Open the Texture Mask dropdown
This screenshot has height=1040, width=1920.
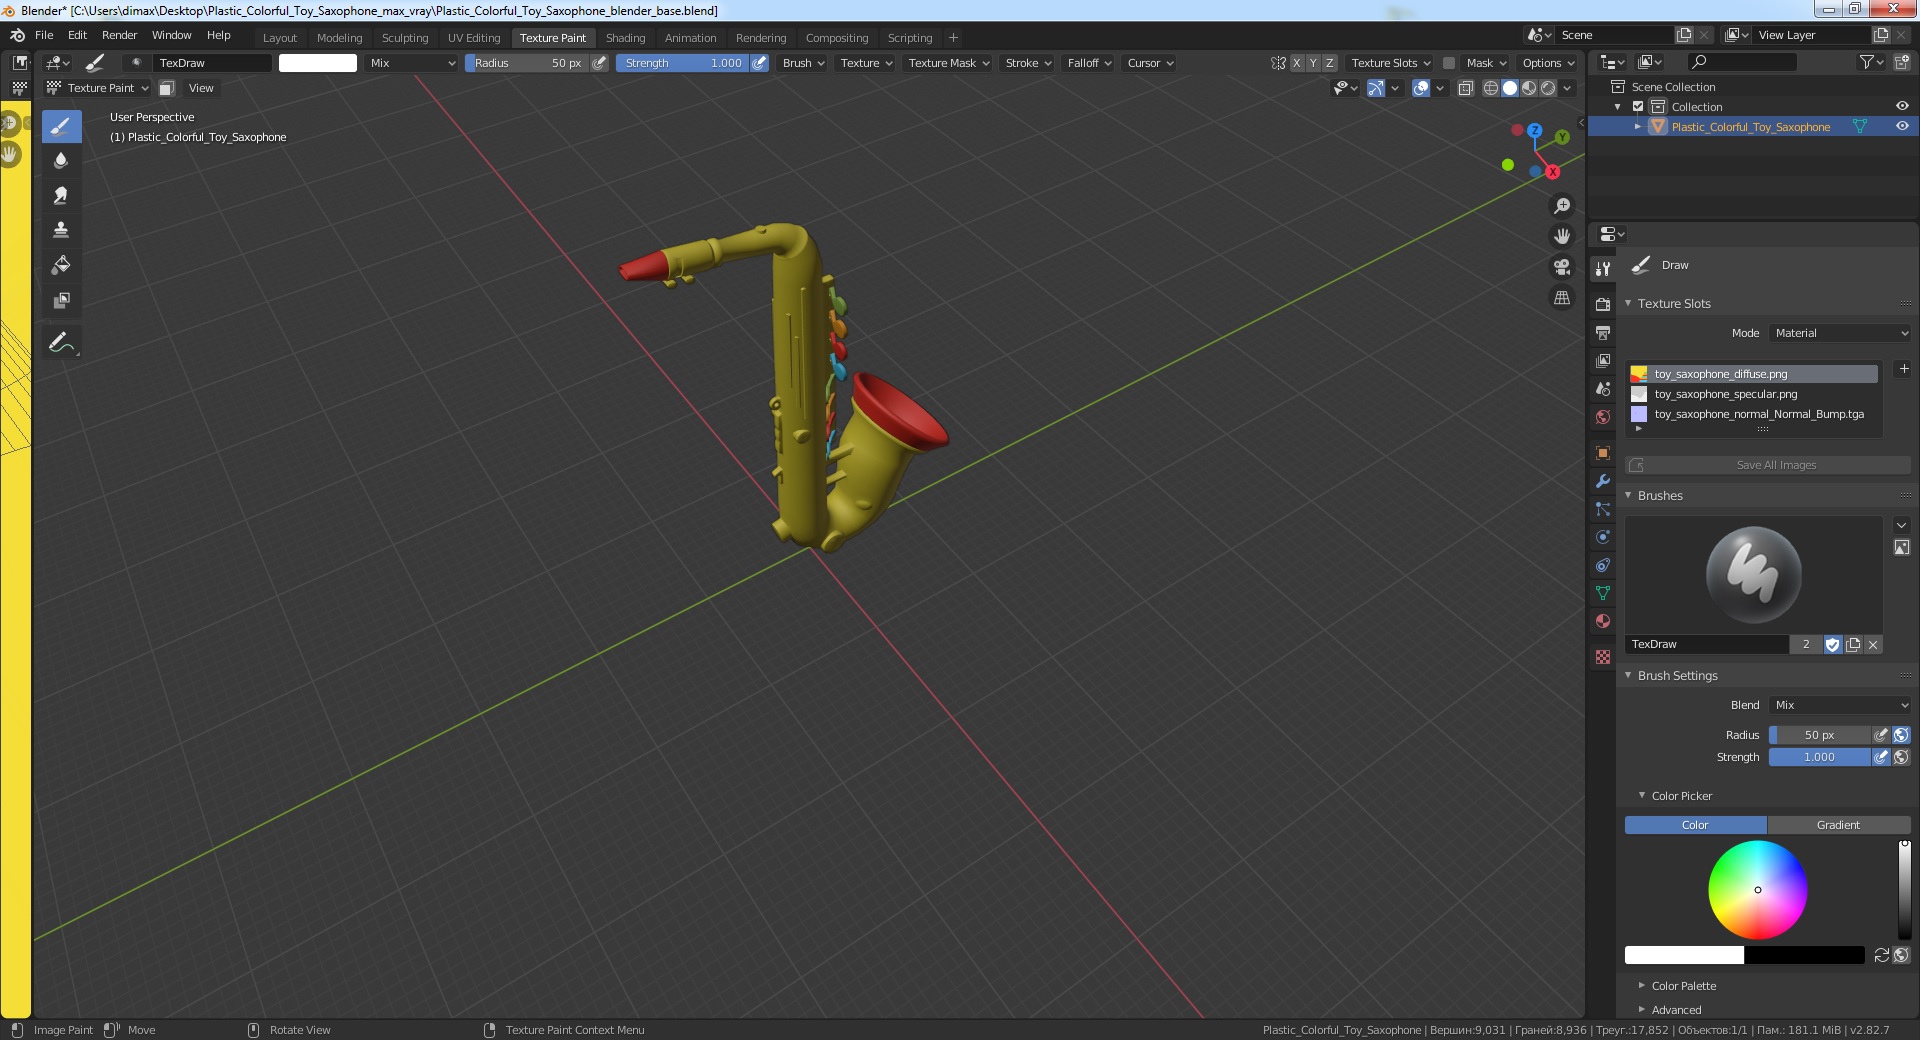[948, 63]
